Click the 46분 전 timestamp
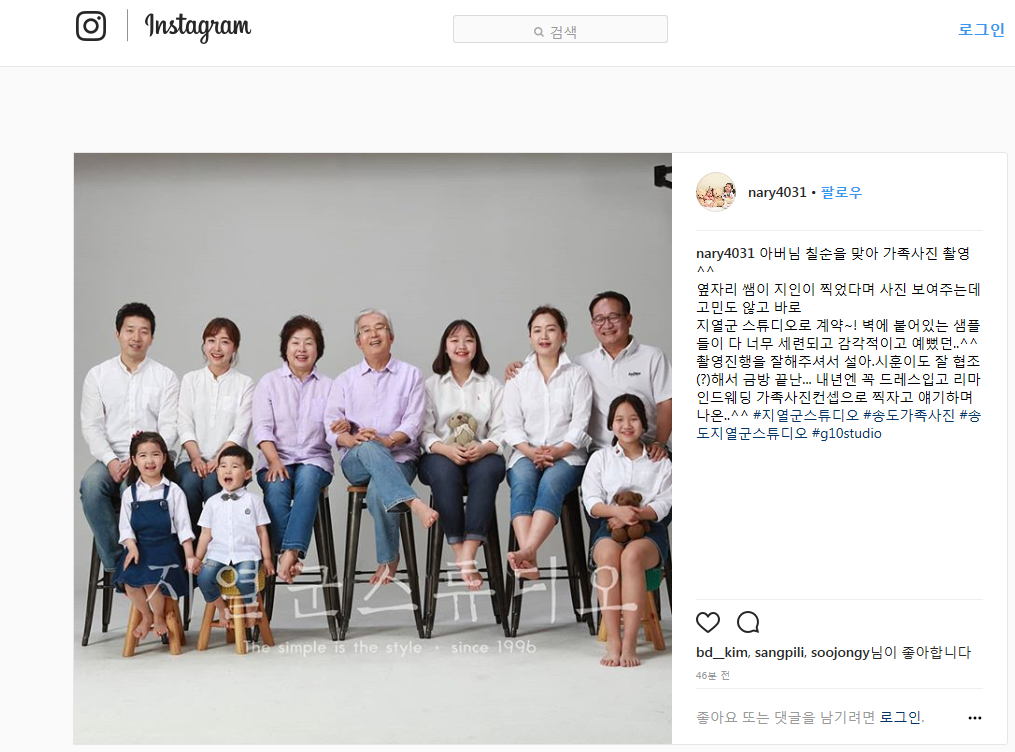The height and width of the screenshot is (752, 1015). tap(713, 676)
